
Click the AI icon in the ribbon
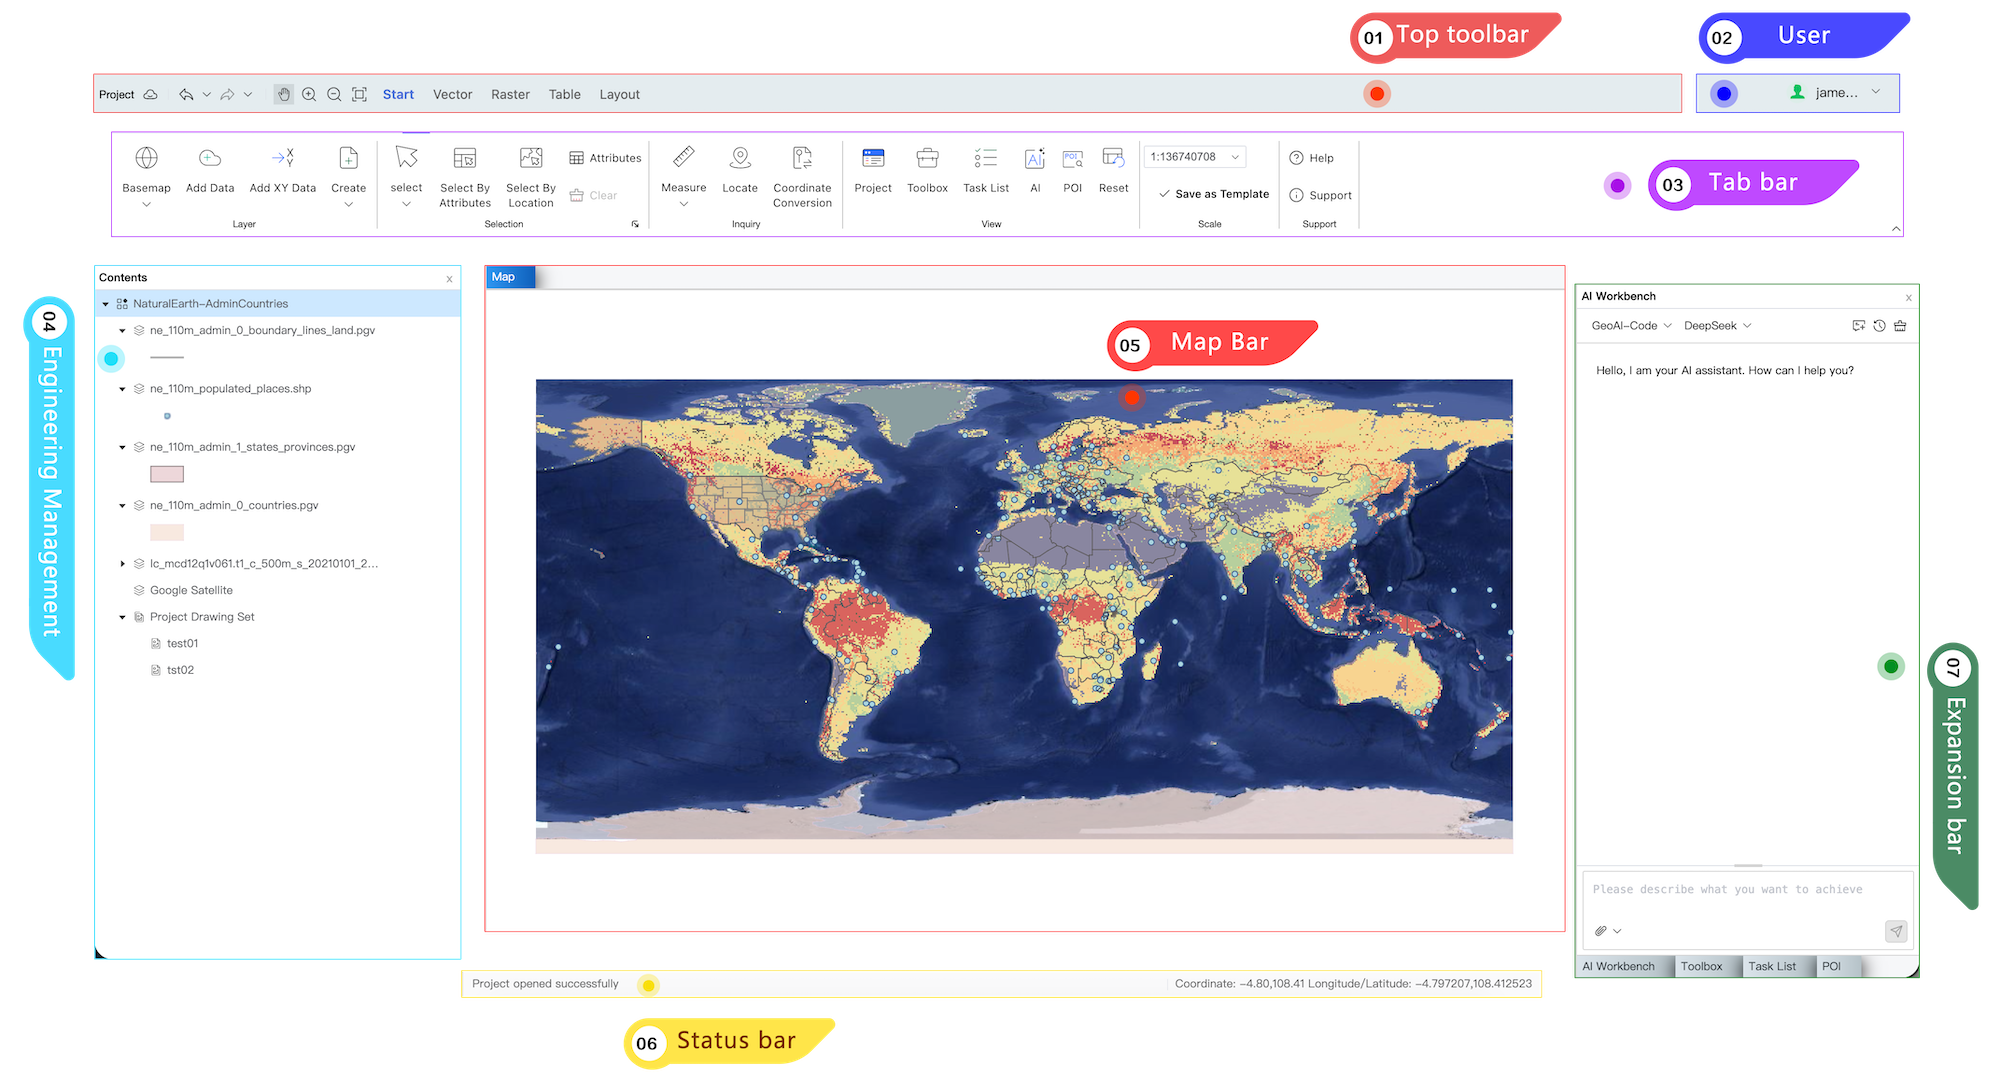[1035, 158]
